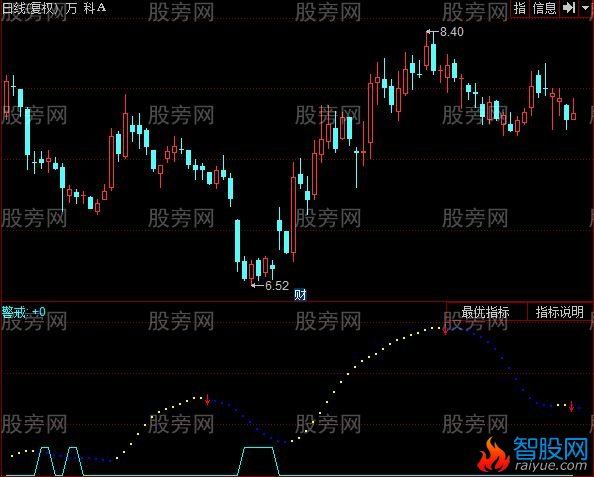The height and width of the screenshot is (477, 594).
Task: Click the 6.52 low price label
Action: [277, 285]
